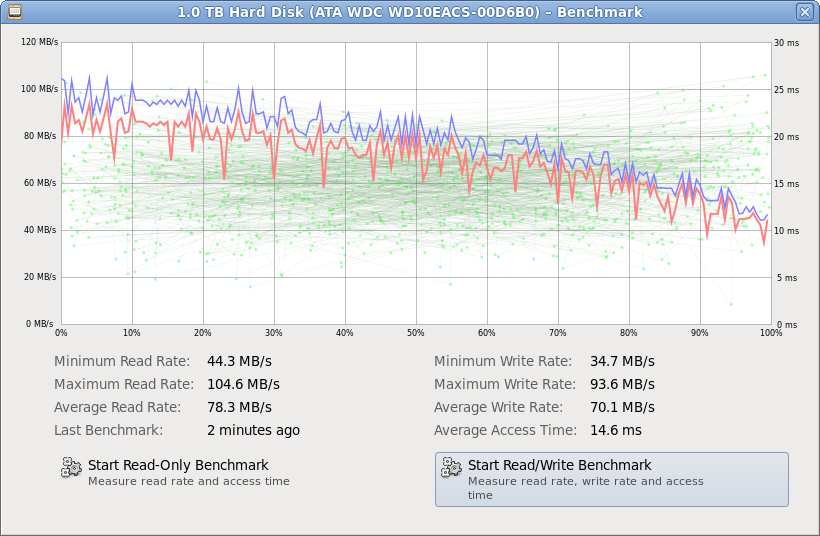Click the 70.1 MB/s average write value
The width and height of the screenshot is (820, 536).
pos(621,407)
